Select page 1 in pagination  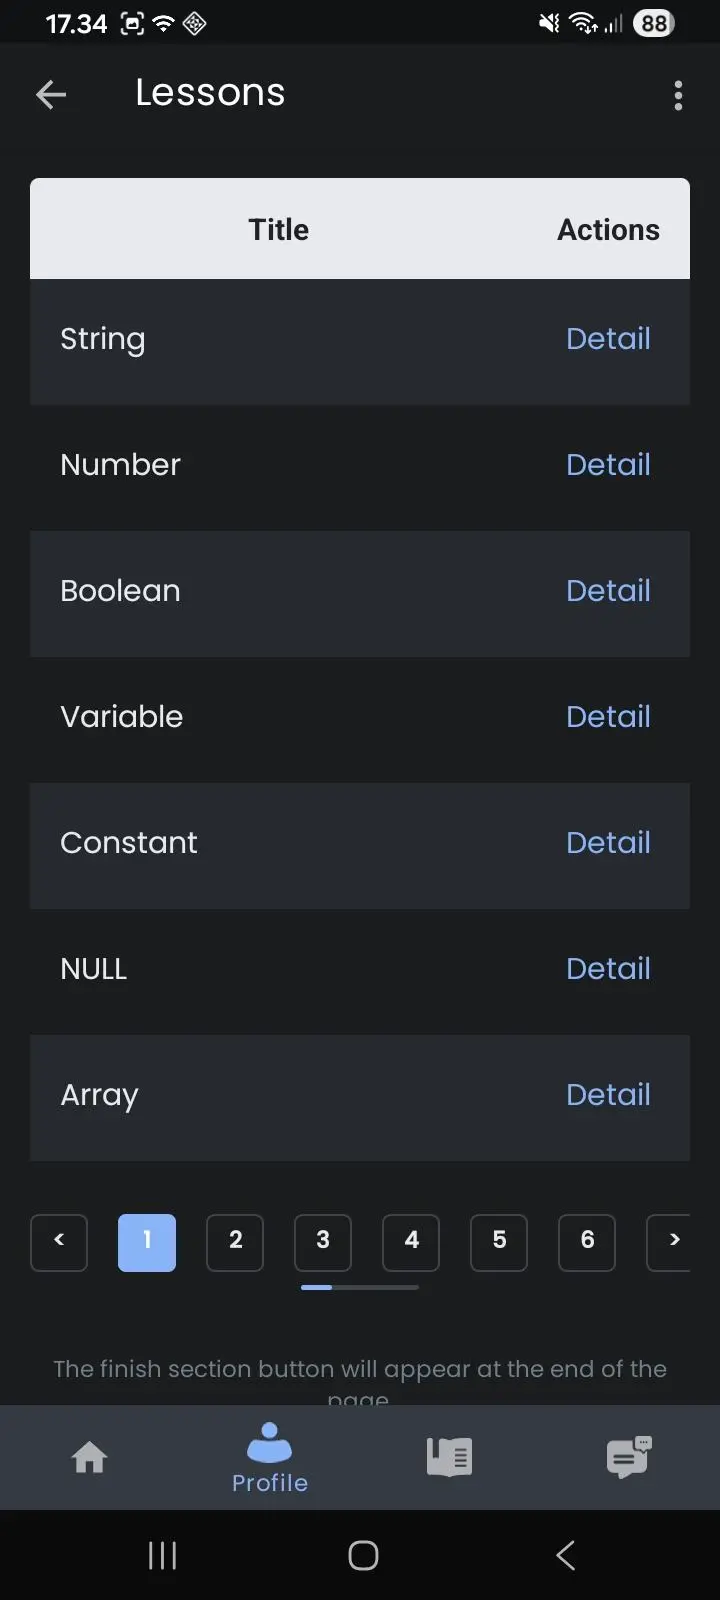point(147,1242)
